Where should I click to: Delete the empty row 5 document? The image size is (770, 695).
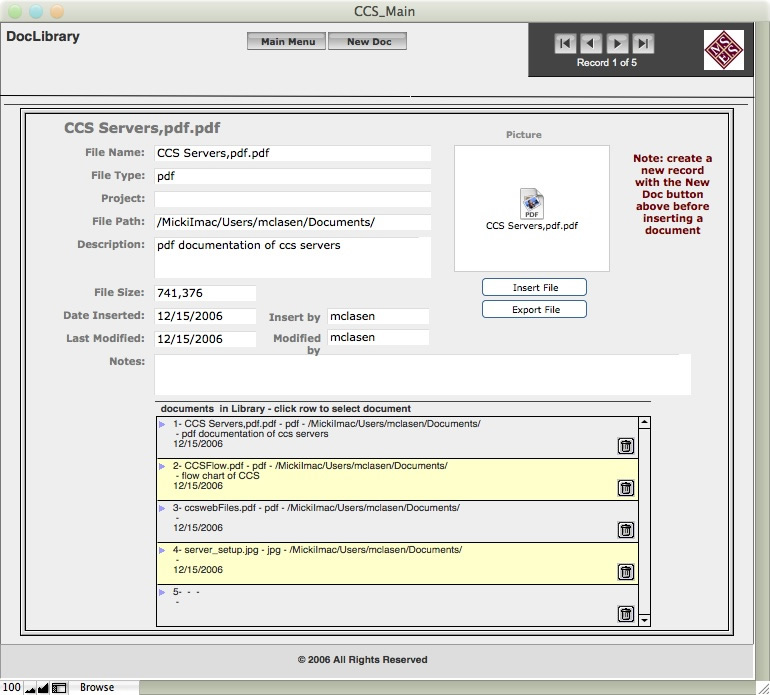[626, 614]
